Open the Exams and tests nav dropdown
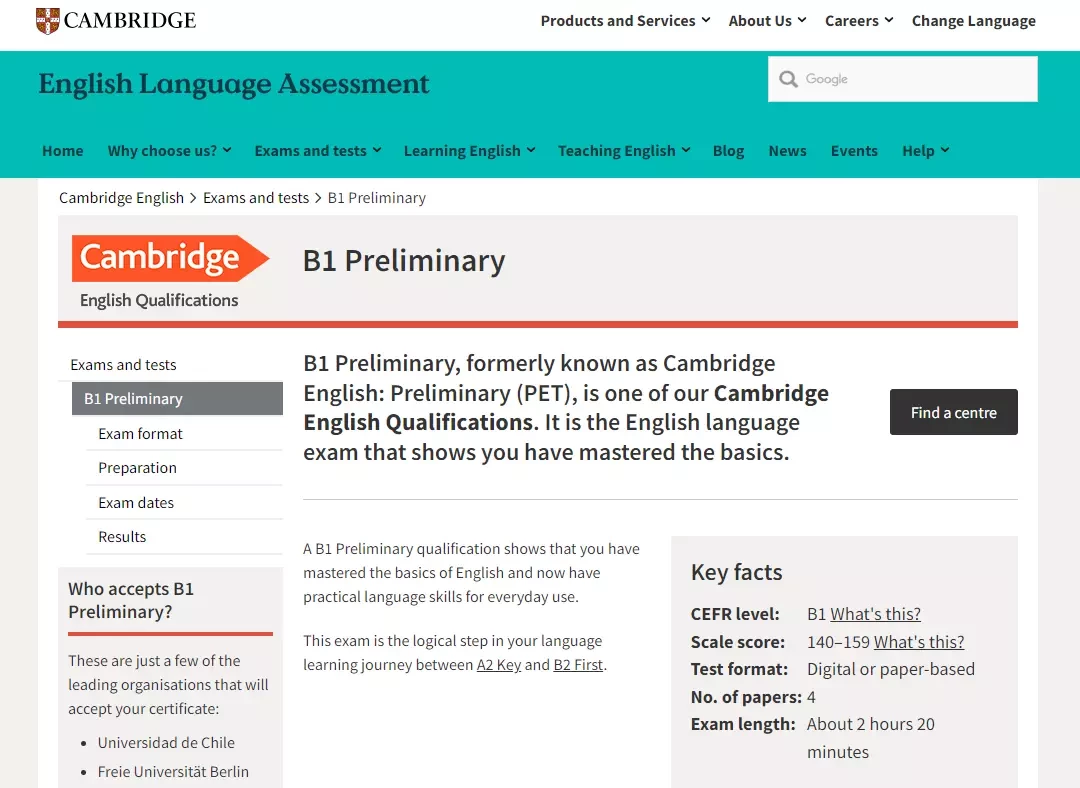This screenshot has height=788, width=1080. 318,151
